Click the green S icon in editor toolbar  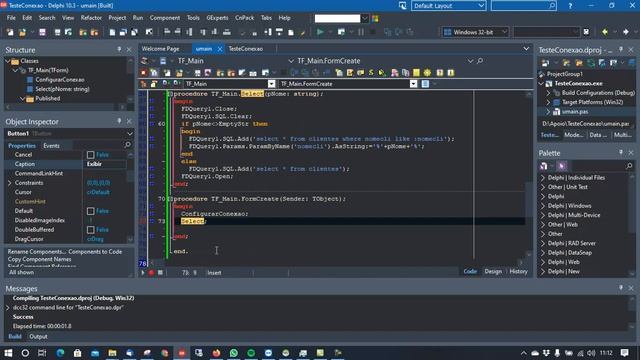click(x=371, y=73)
